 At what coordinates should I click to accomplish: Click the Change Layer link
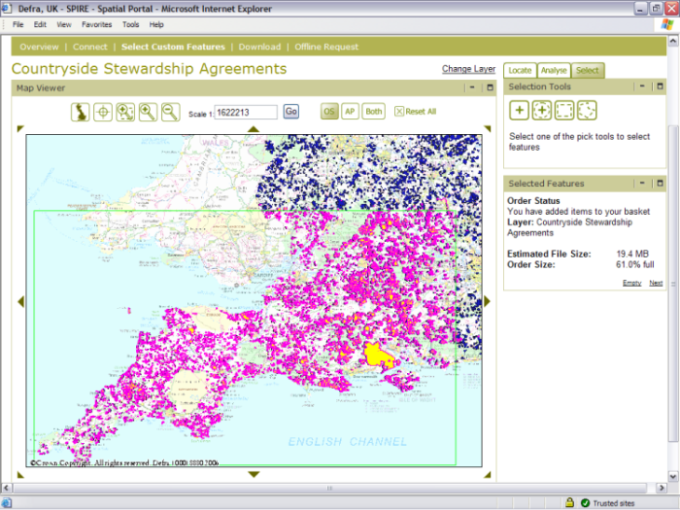point(468,69)
